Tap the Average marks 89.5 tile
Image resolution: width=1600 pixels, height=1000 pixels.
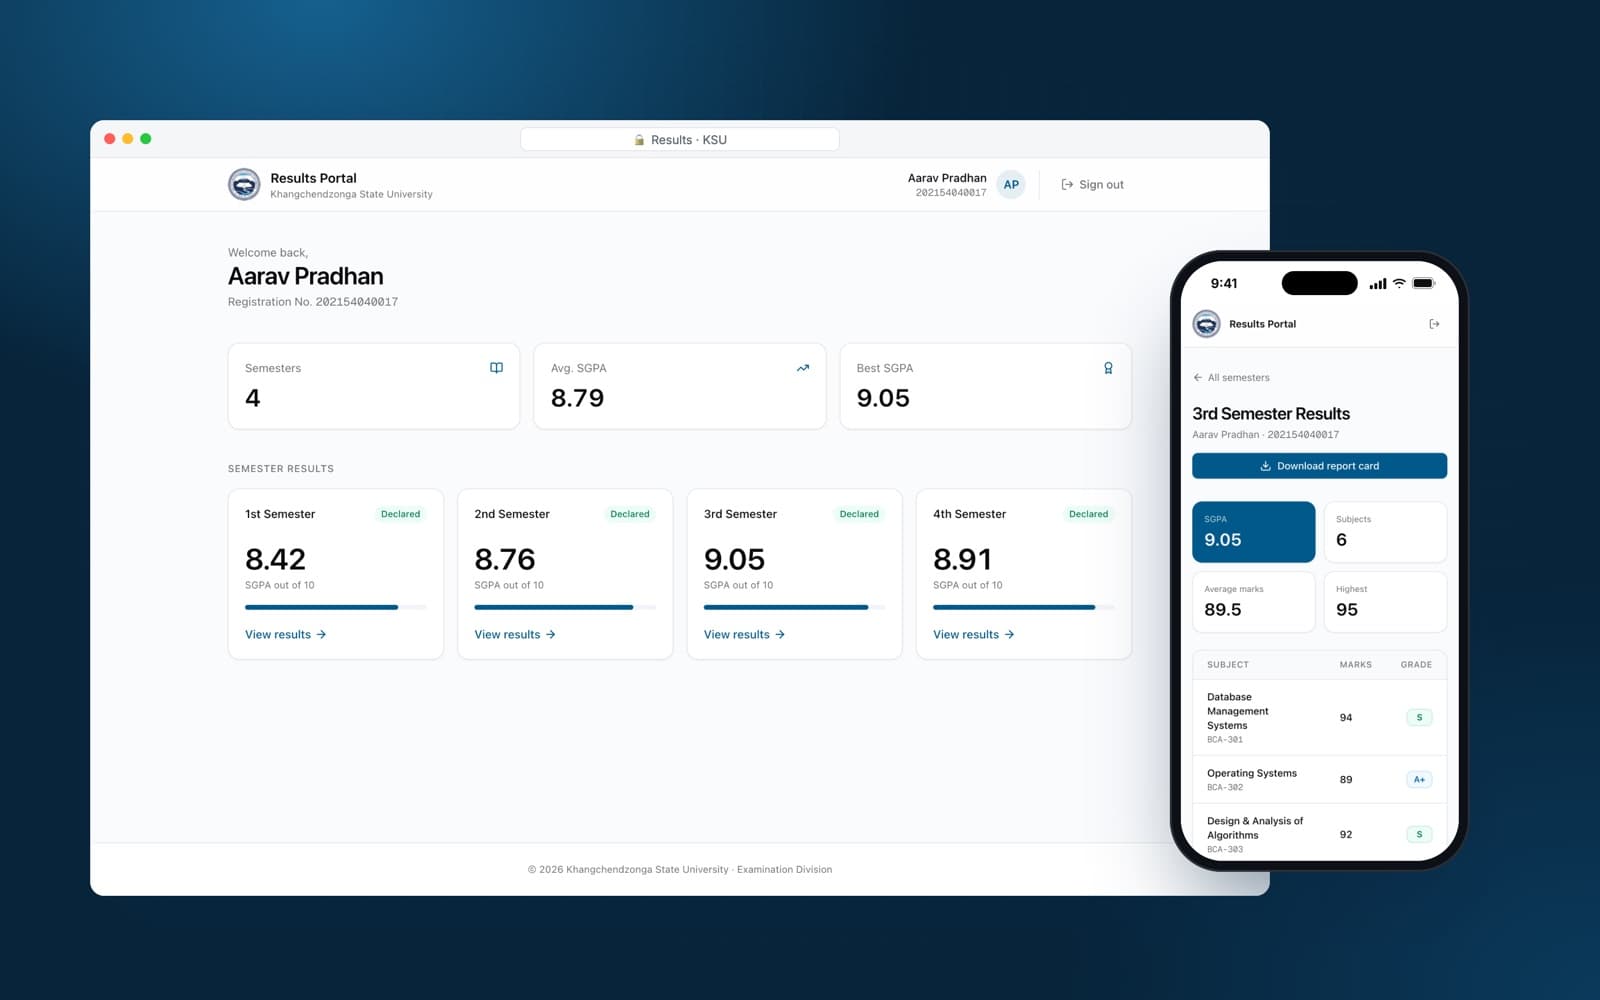[x=1253, y=602]
